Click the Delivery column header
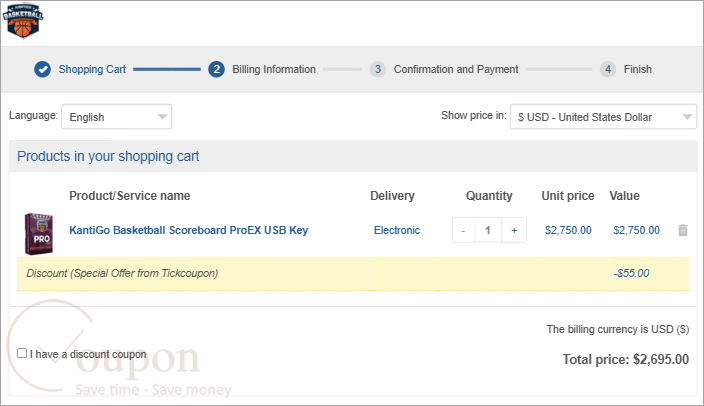 392,196
